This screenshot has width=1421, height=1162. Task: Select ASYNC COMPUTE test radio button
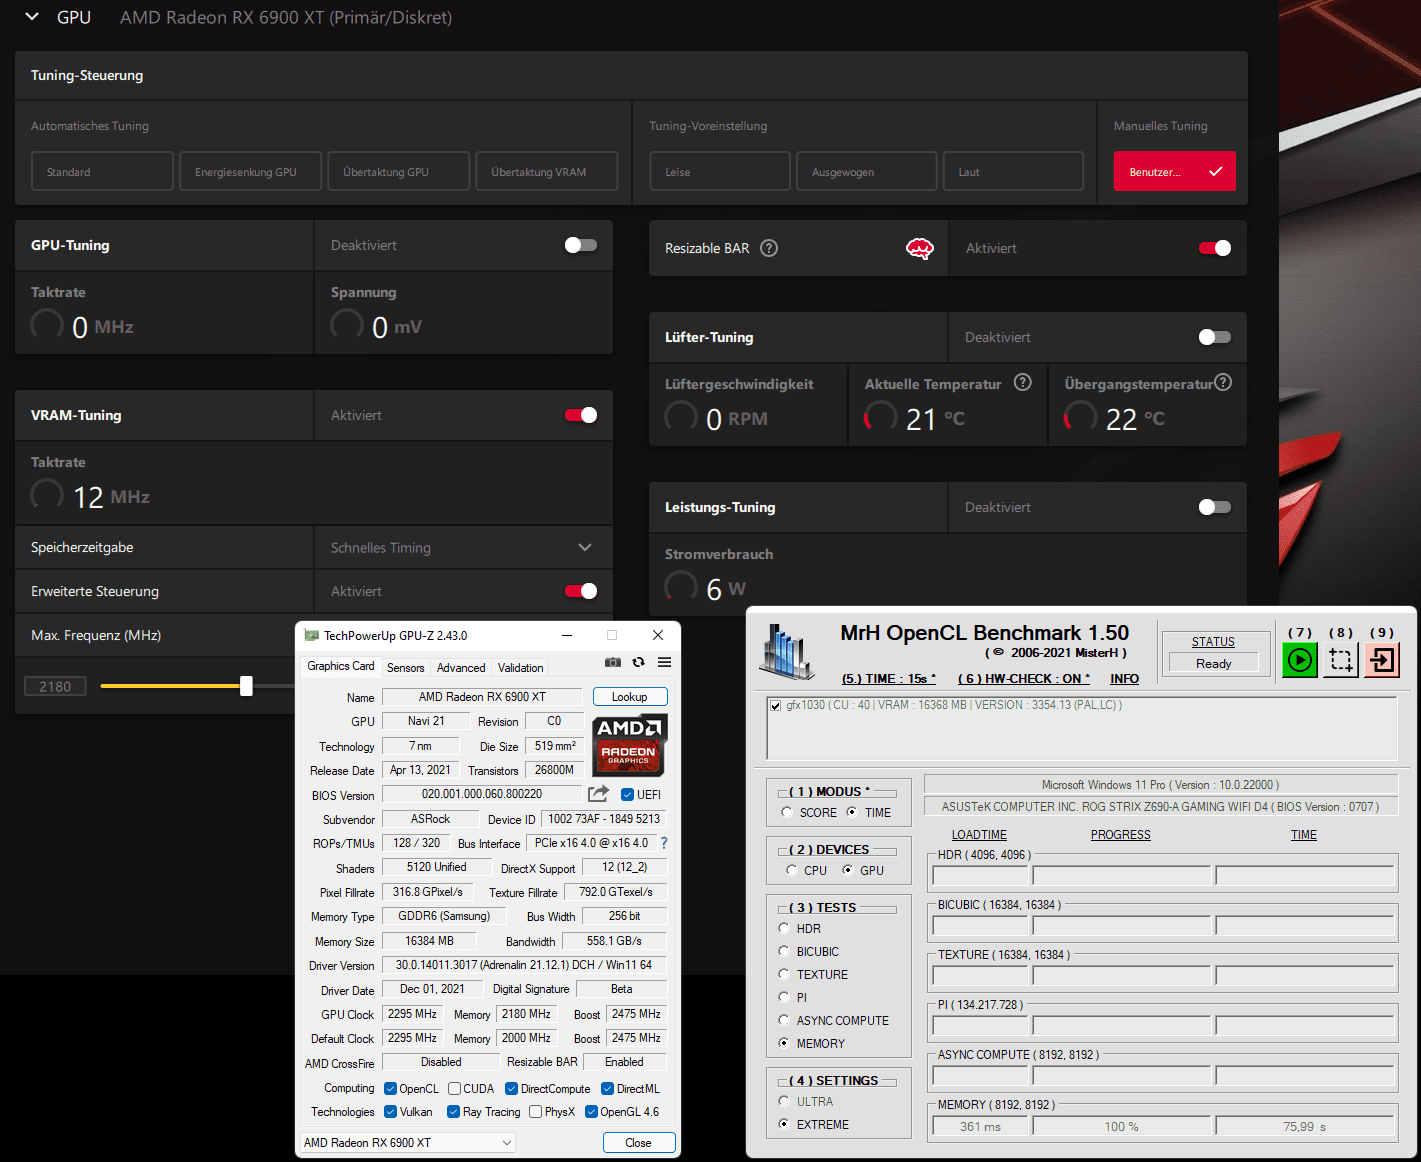(x=784, y=1020)
